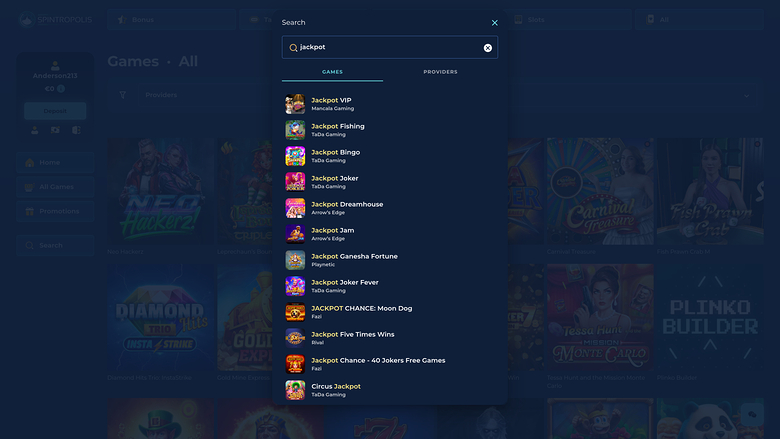Image resolution: width=780 pixels, height=439 pixels.
Task: Open the Neo Hackerz game thumbnail
Action: [x=160, y=191]
